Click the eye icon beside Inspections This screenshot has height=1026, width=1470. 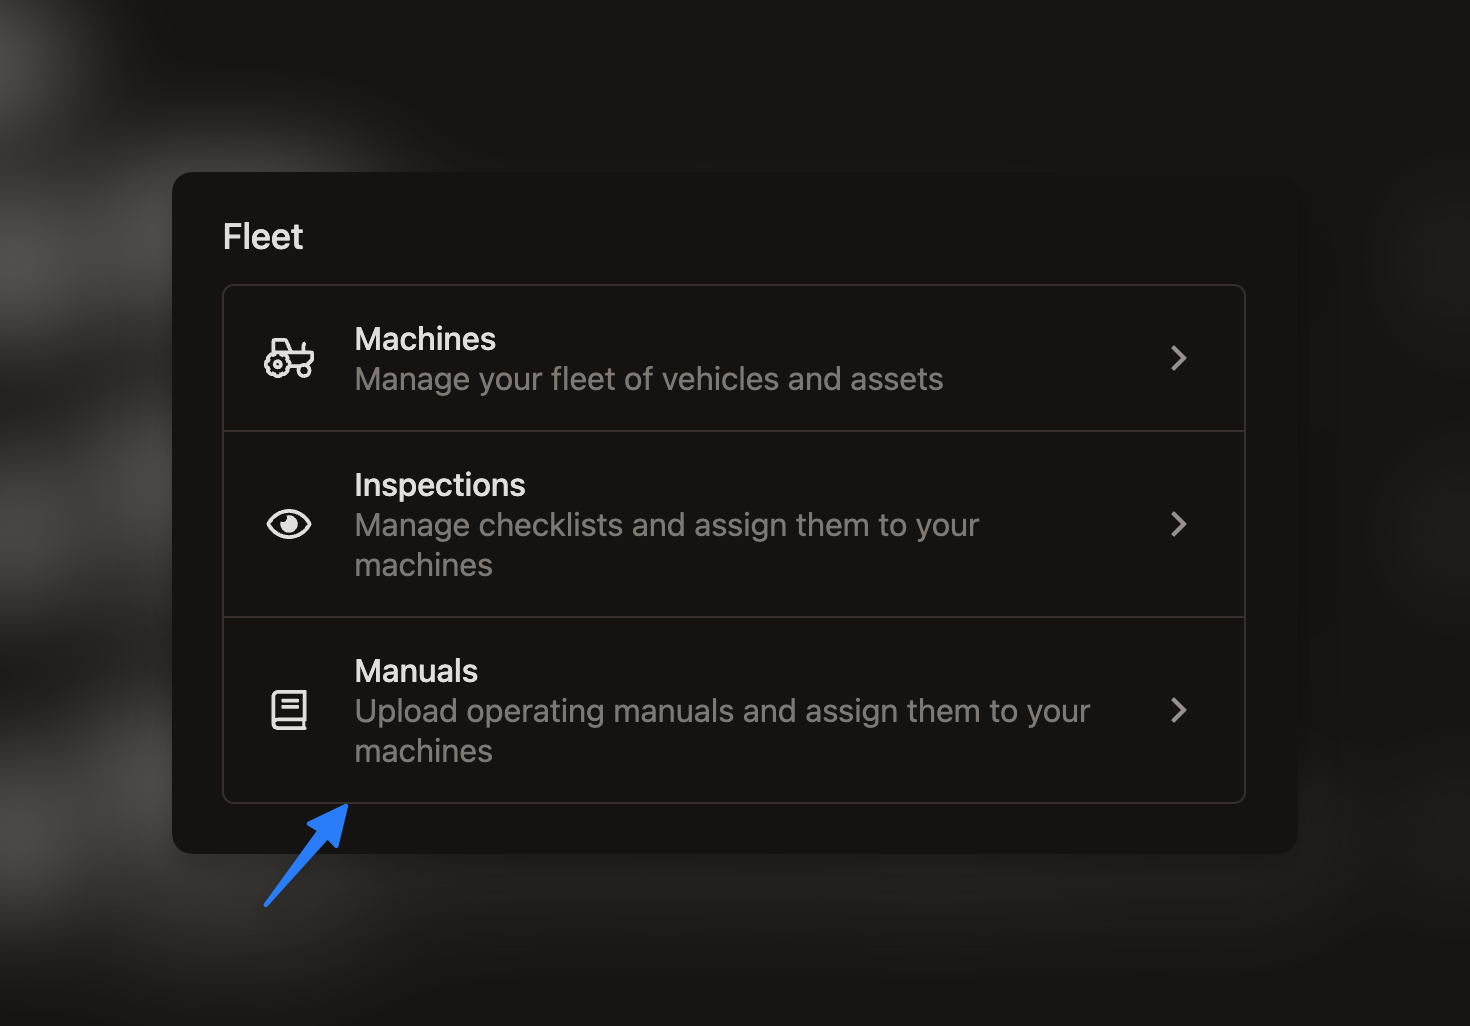coord(289,524)
